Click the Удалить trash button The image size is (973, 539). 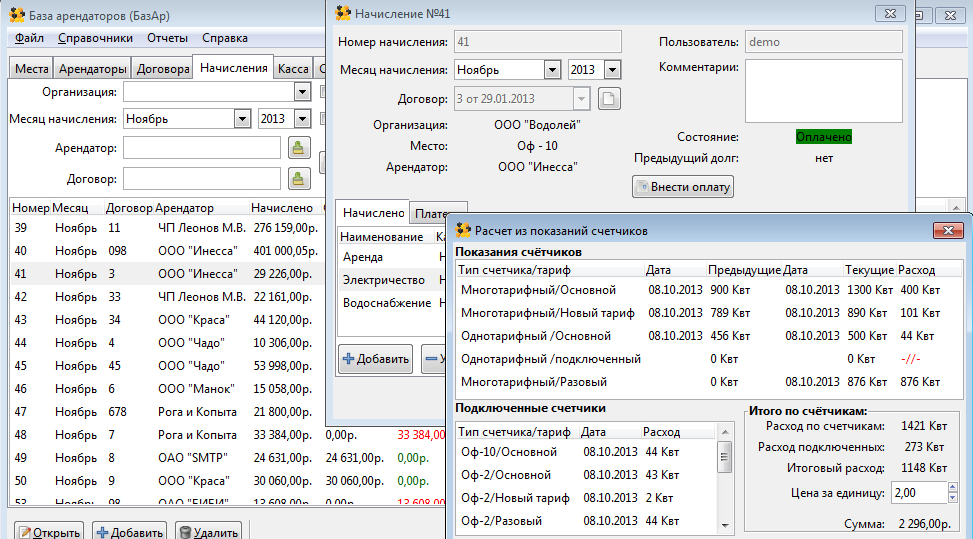(x=208, y=532)
